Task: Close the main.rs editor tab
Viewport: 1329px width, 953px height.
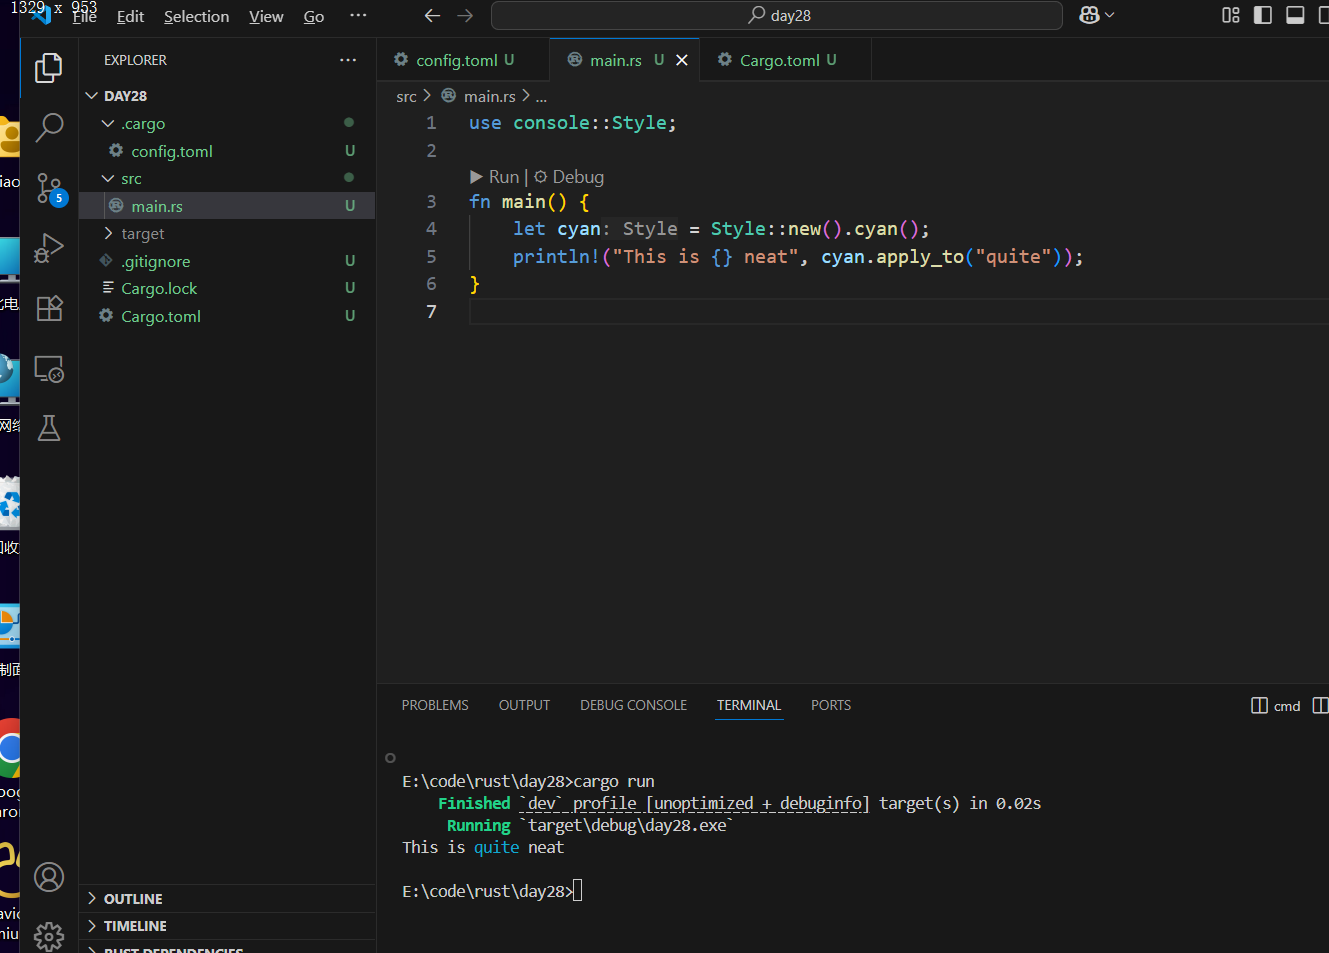Action: [x=682, y=61]
